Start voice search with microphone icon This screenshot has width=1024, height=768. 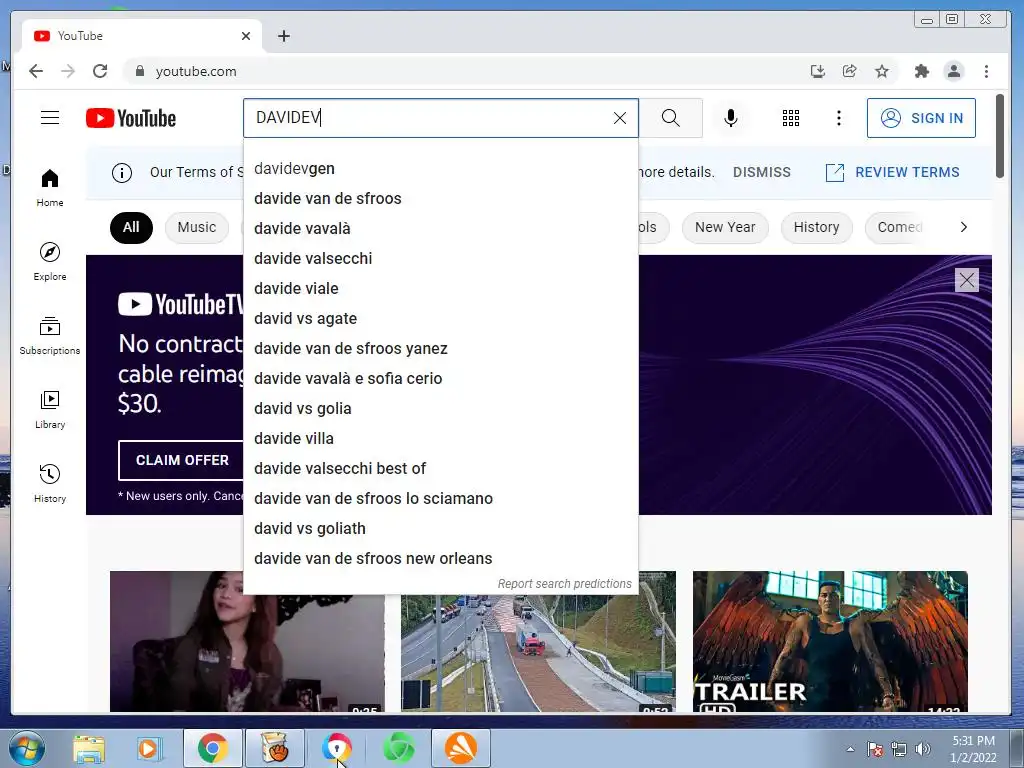(731, 118)
